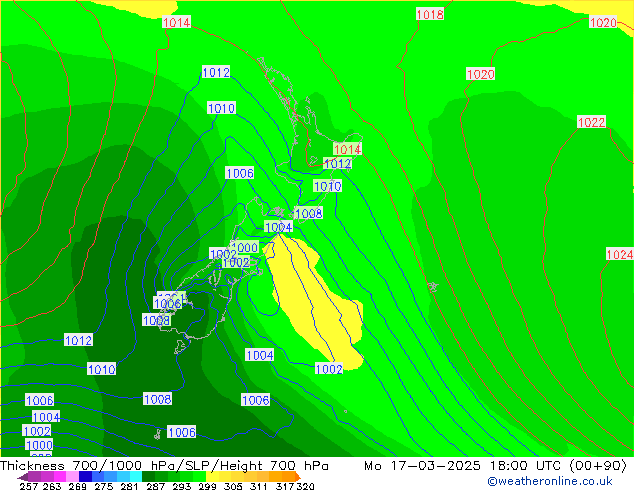Click the legend value 293
This screenshot has height=490, width=634.
pos(182,486)
